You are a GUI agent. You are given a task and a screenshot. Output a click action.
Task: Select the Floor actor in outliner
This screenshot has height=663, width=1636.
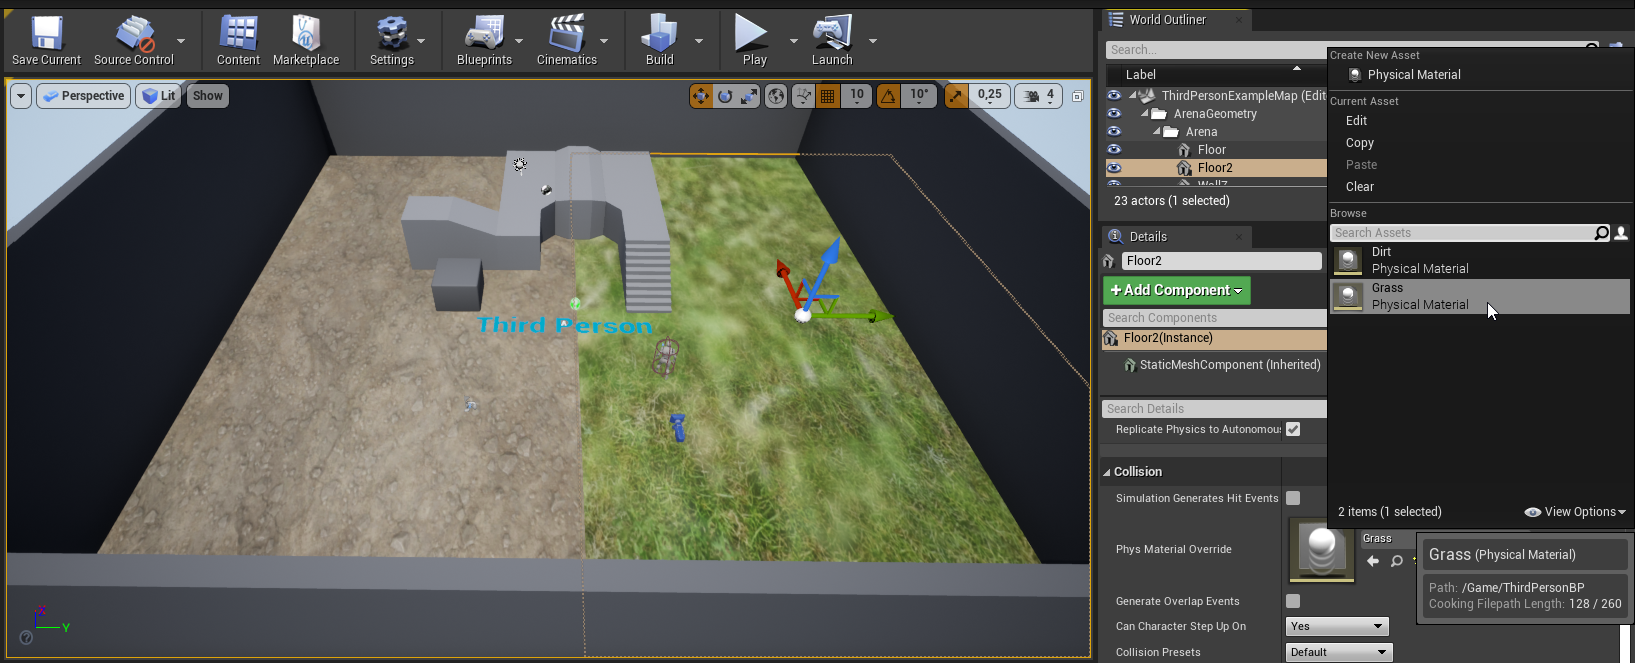pos(1211,150)
